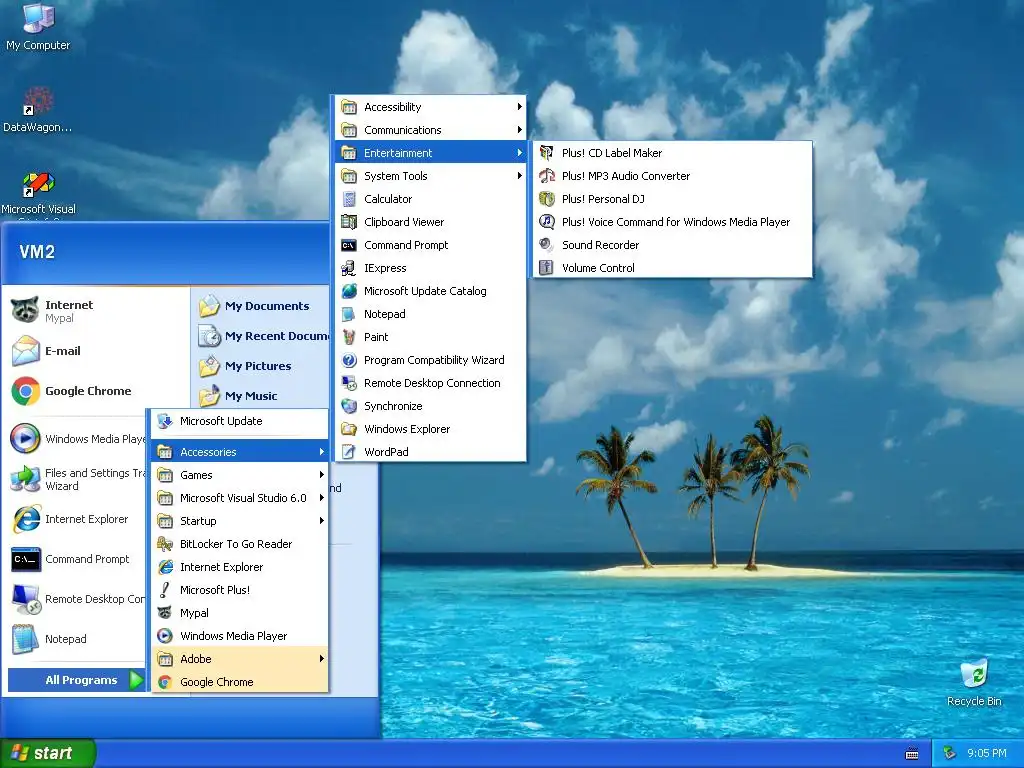Expand System Tools submenu arrow
This screenshot has height=768, width=1024.
tap(519, 176)
